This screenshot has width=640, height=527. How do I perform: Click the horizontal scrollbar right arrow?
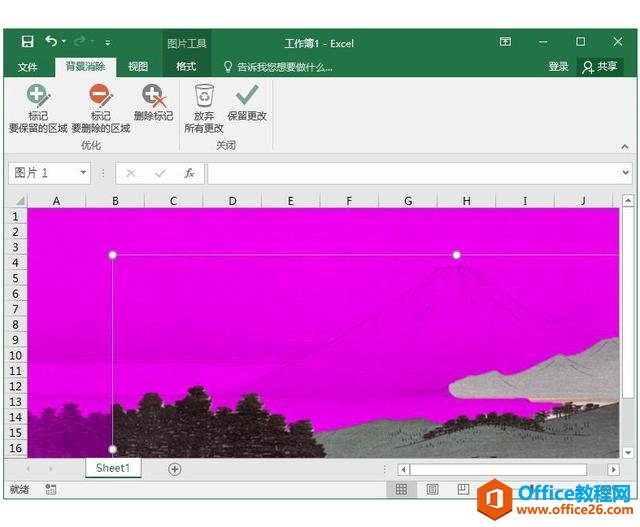pos(613,469)
